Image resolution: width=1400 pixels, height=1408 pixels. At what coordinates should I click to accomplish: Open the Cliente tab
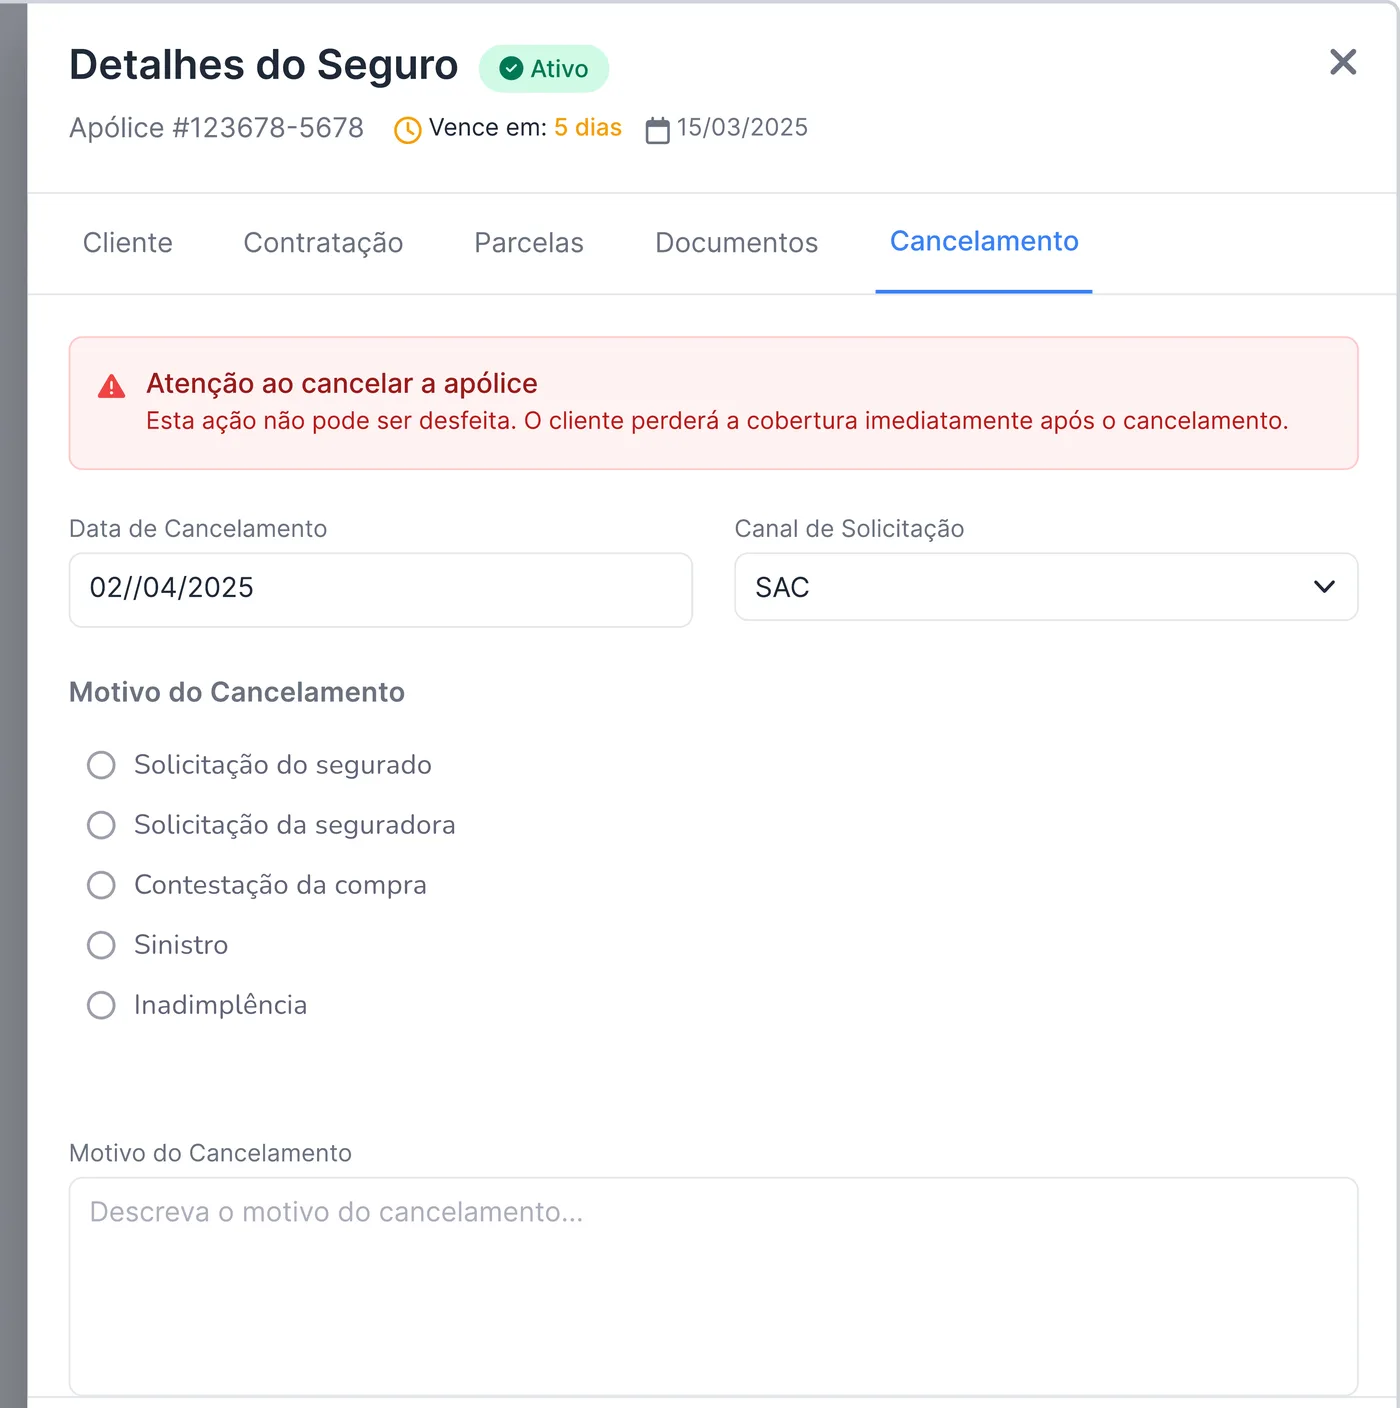tap(128, 243)
